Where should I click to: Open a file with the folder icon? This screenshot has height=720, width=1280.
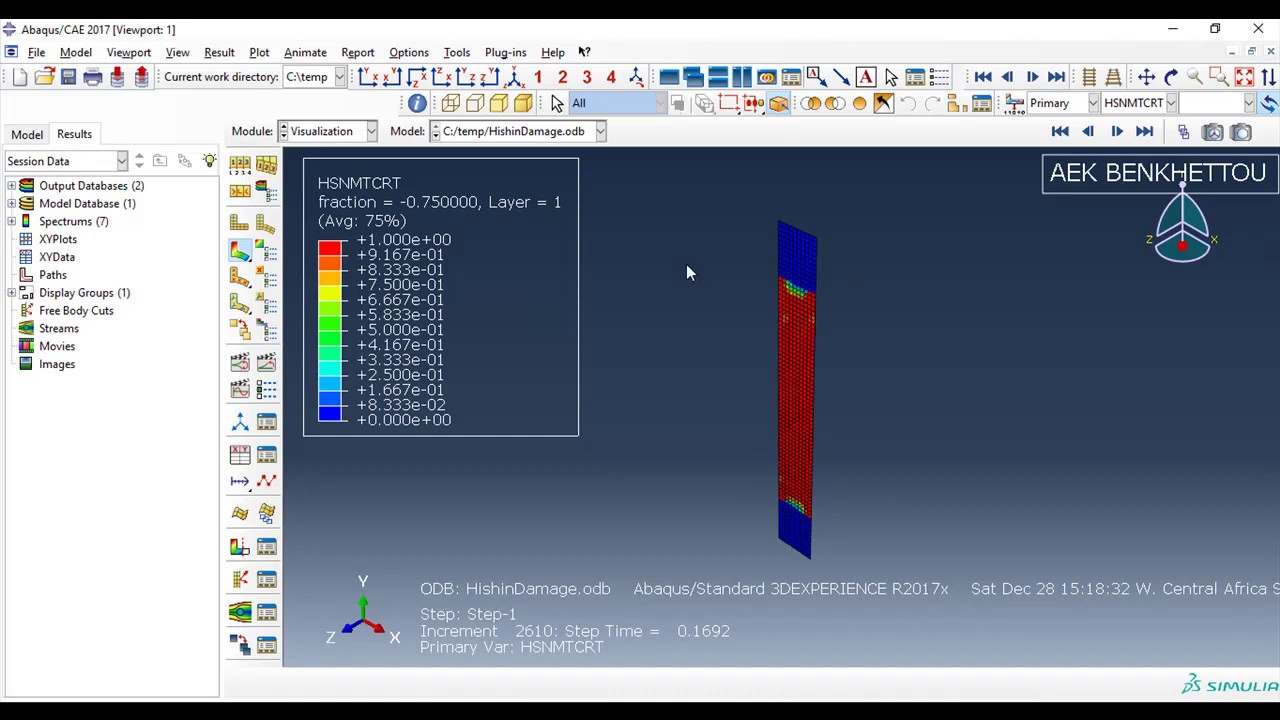coord(44,77)
